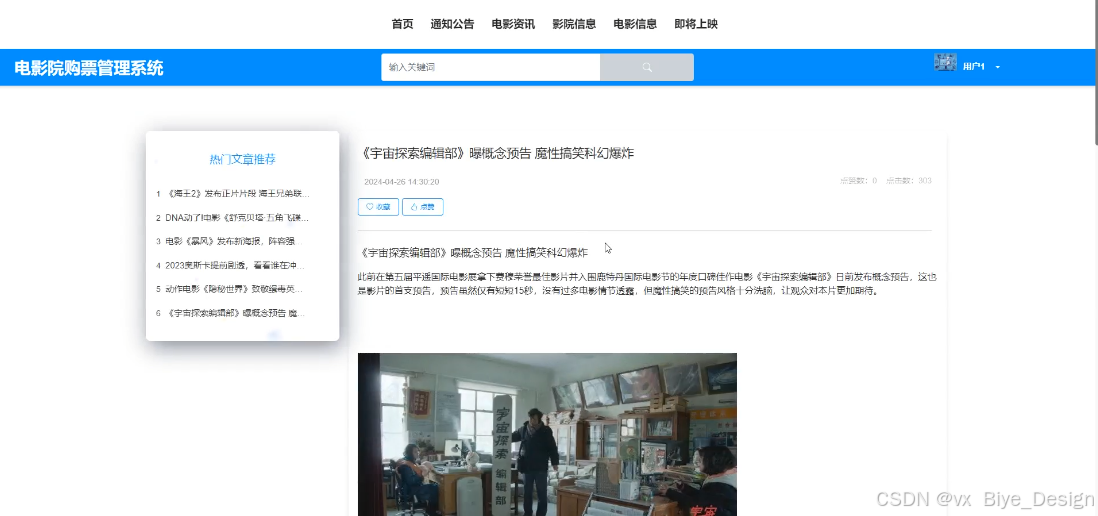Image resolution: width=1098 pixels, height=516 pixels.
Task: Open hot article 5 动作电影《隐秘世界》
Action: pos(232,288)
